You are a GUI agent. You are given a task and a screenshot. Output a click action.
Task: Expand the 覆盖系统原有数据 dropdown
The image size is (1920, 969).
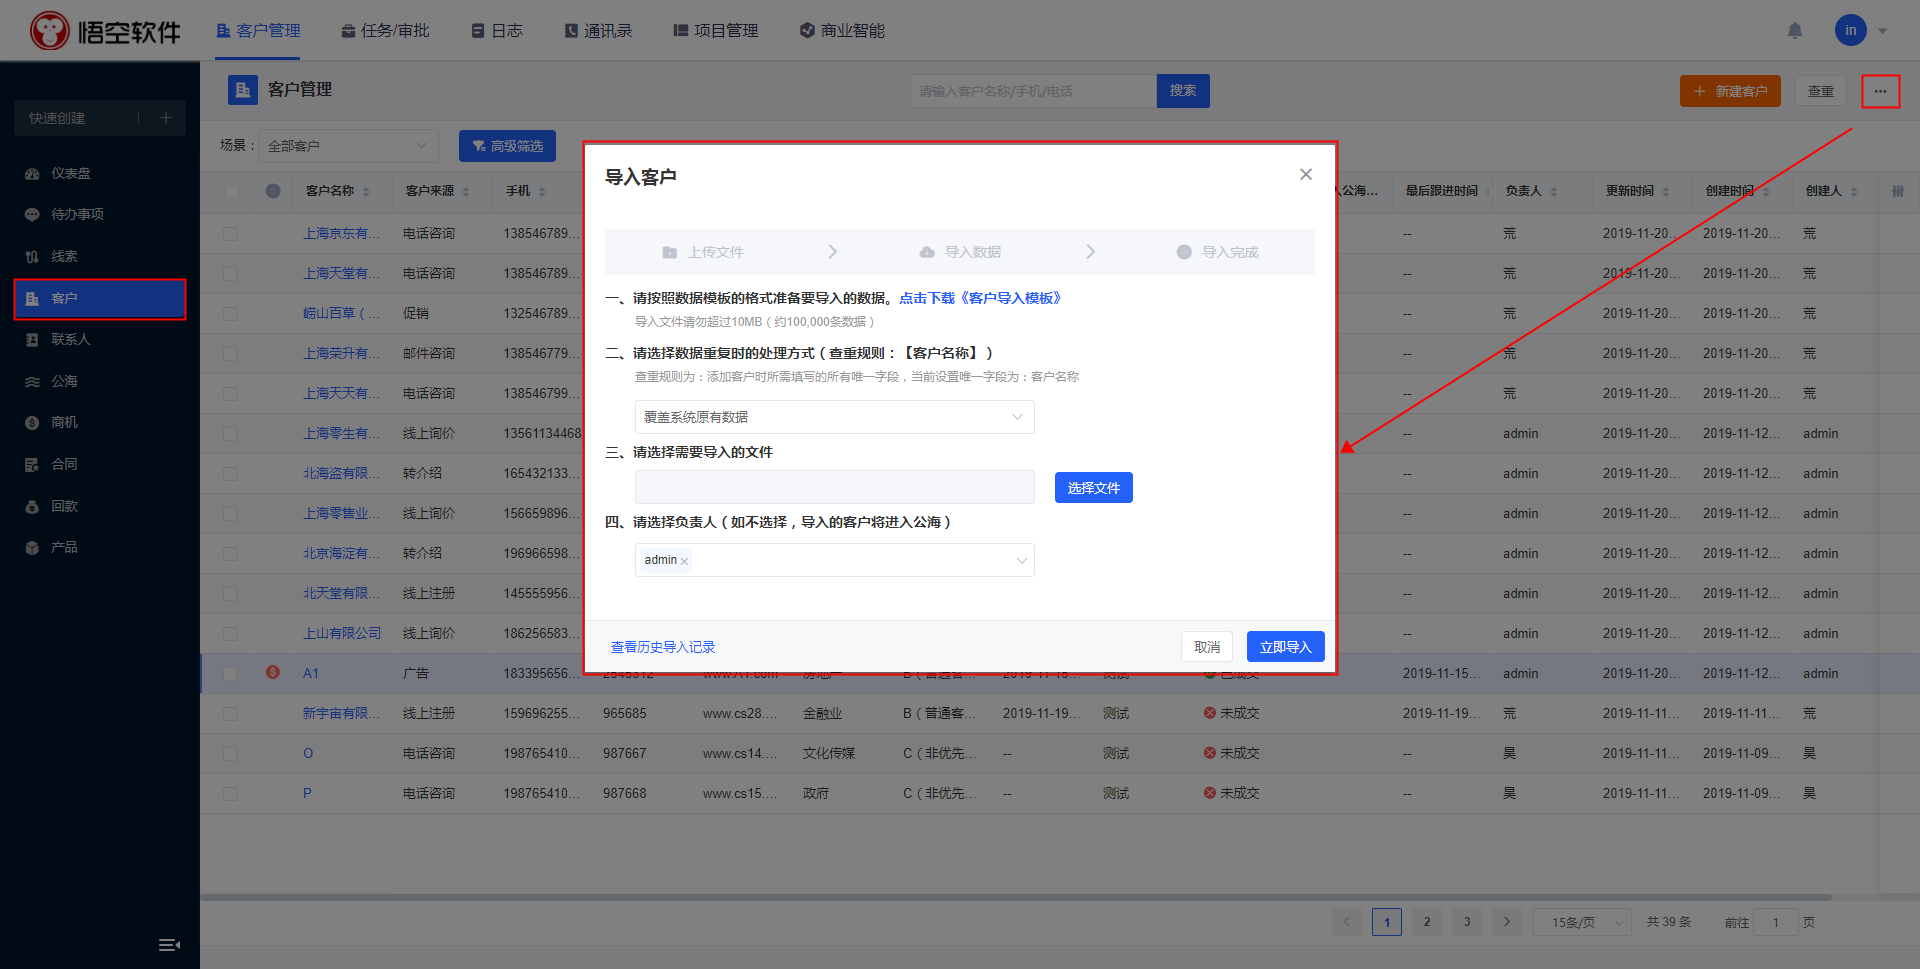pyautogui.click(x=834, y=417)
